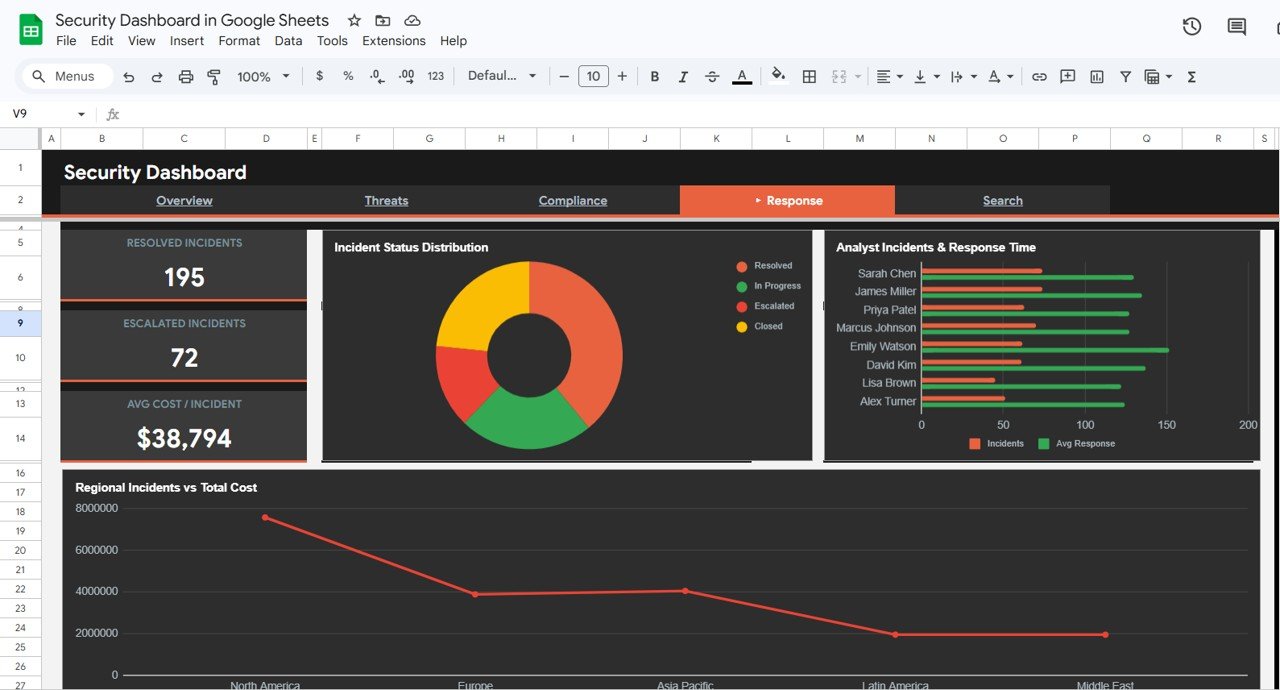Toggle bold formatting

655,77
